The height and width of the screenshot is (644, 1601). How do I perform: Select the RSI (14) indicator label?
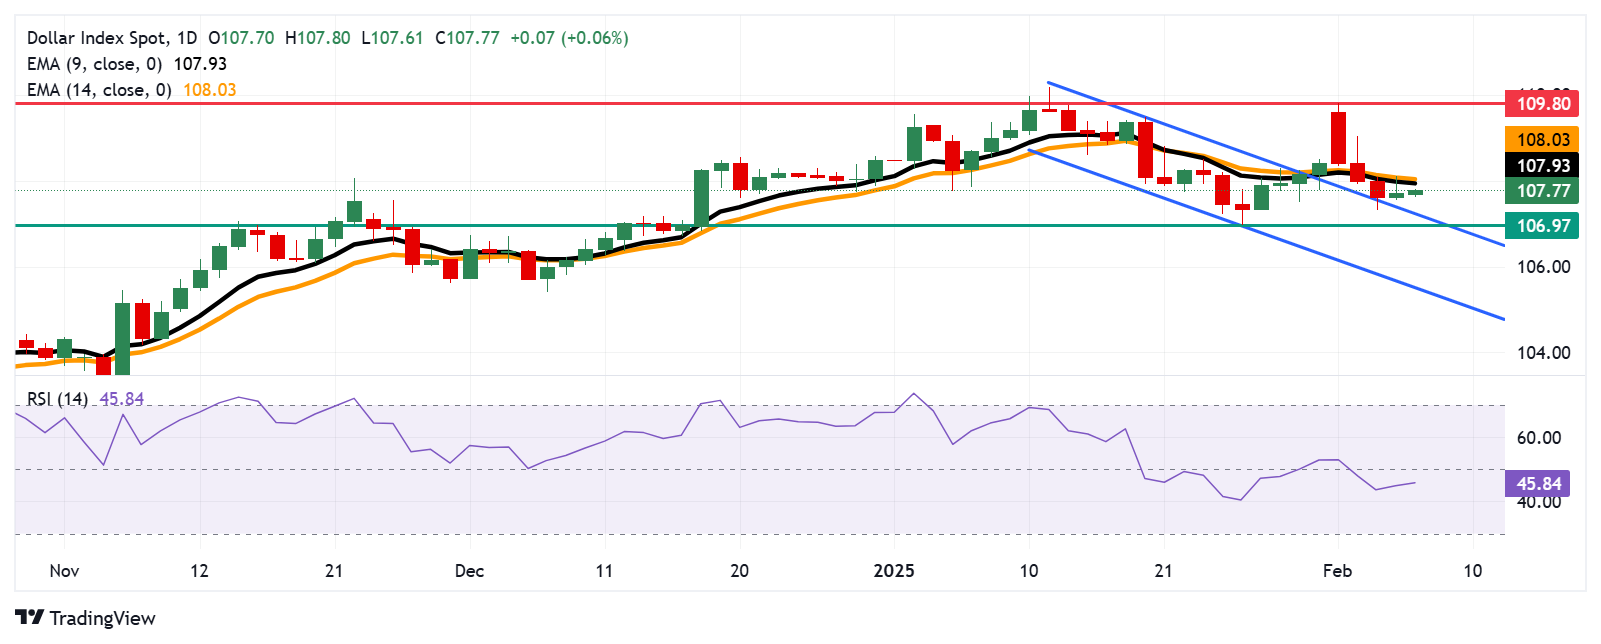pos(57,399)
